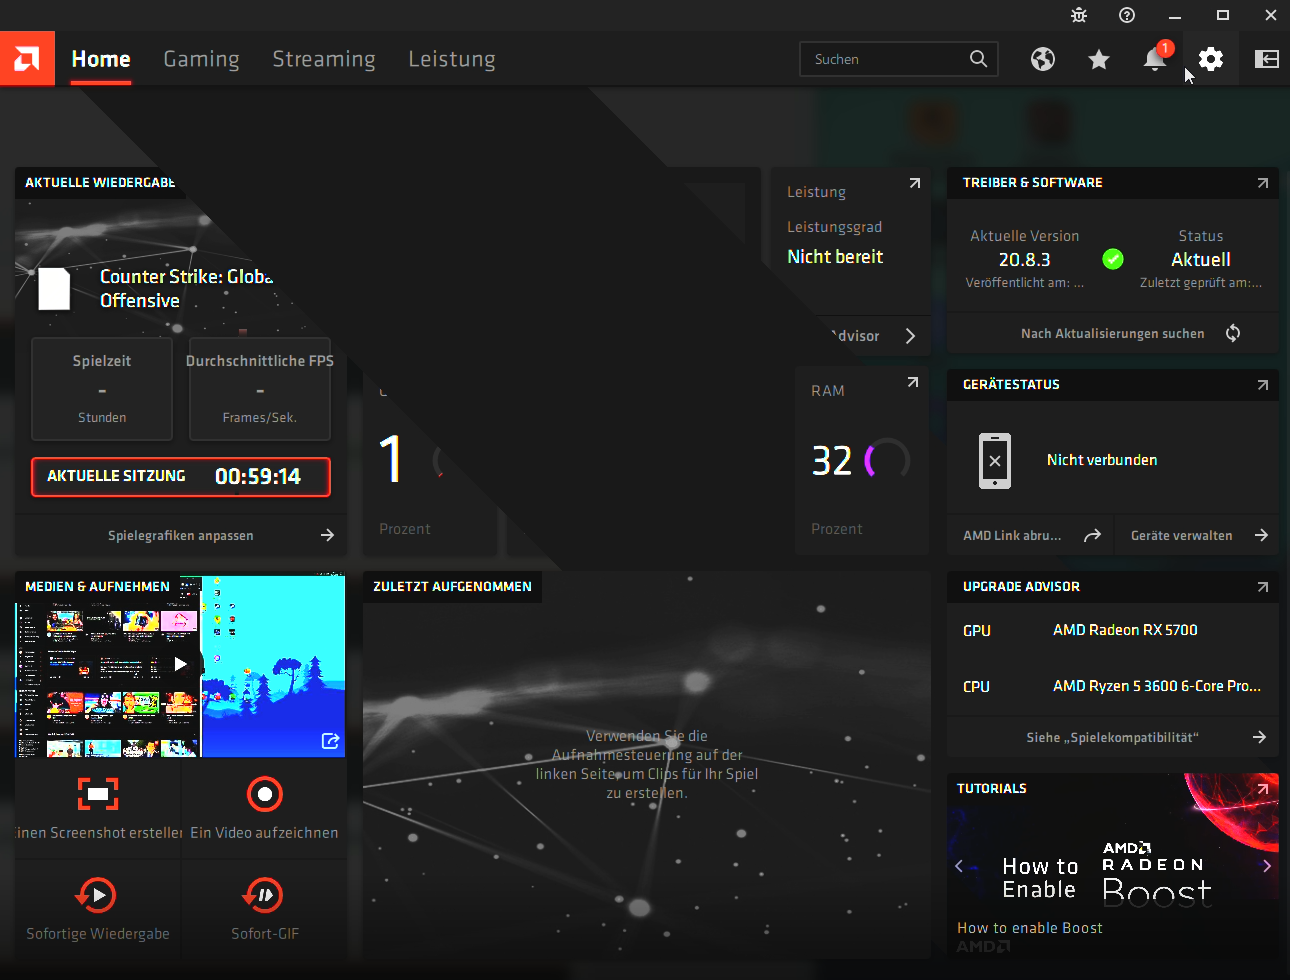Click the Counter Strike: Global Offensive title

(x=186, y=288)
